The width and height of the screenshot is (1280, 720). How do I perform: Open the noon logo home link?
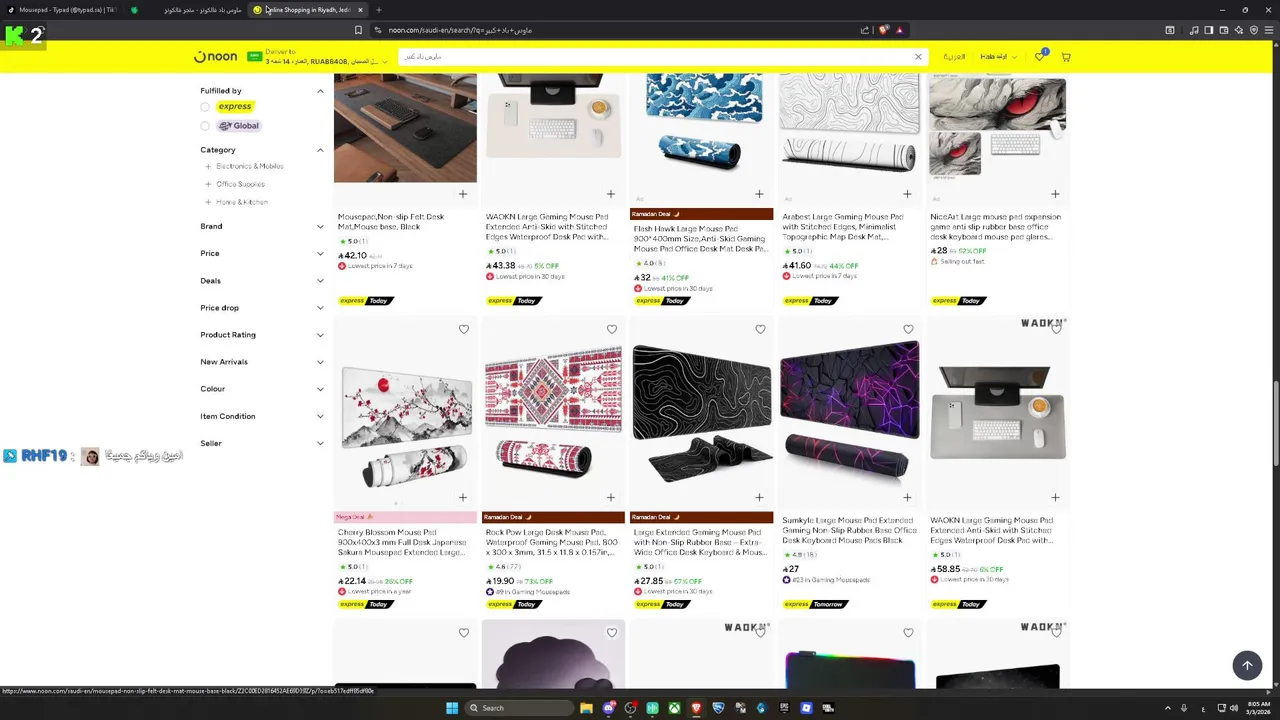coord(215,57)
